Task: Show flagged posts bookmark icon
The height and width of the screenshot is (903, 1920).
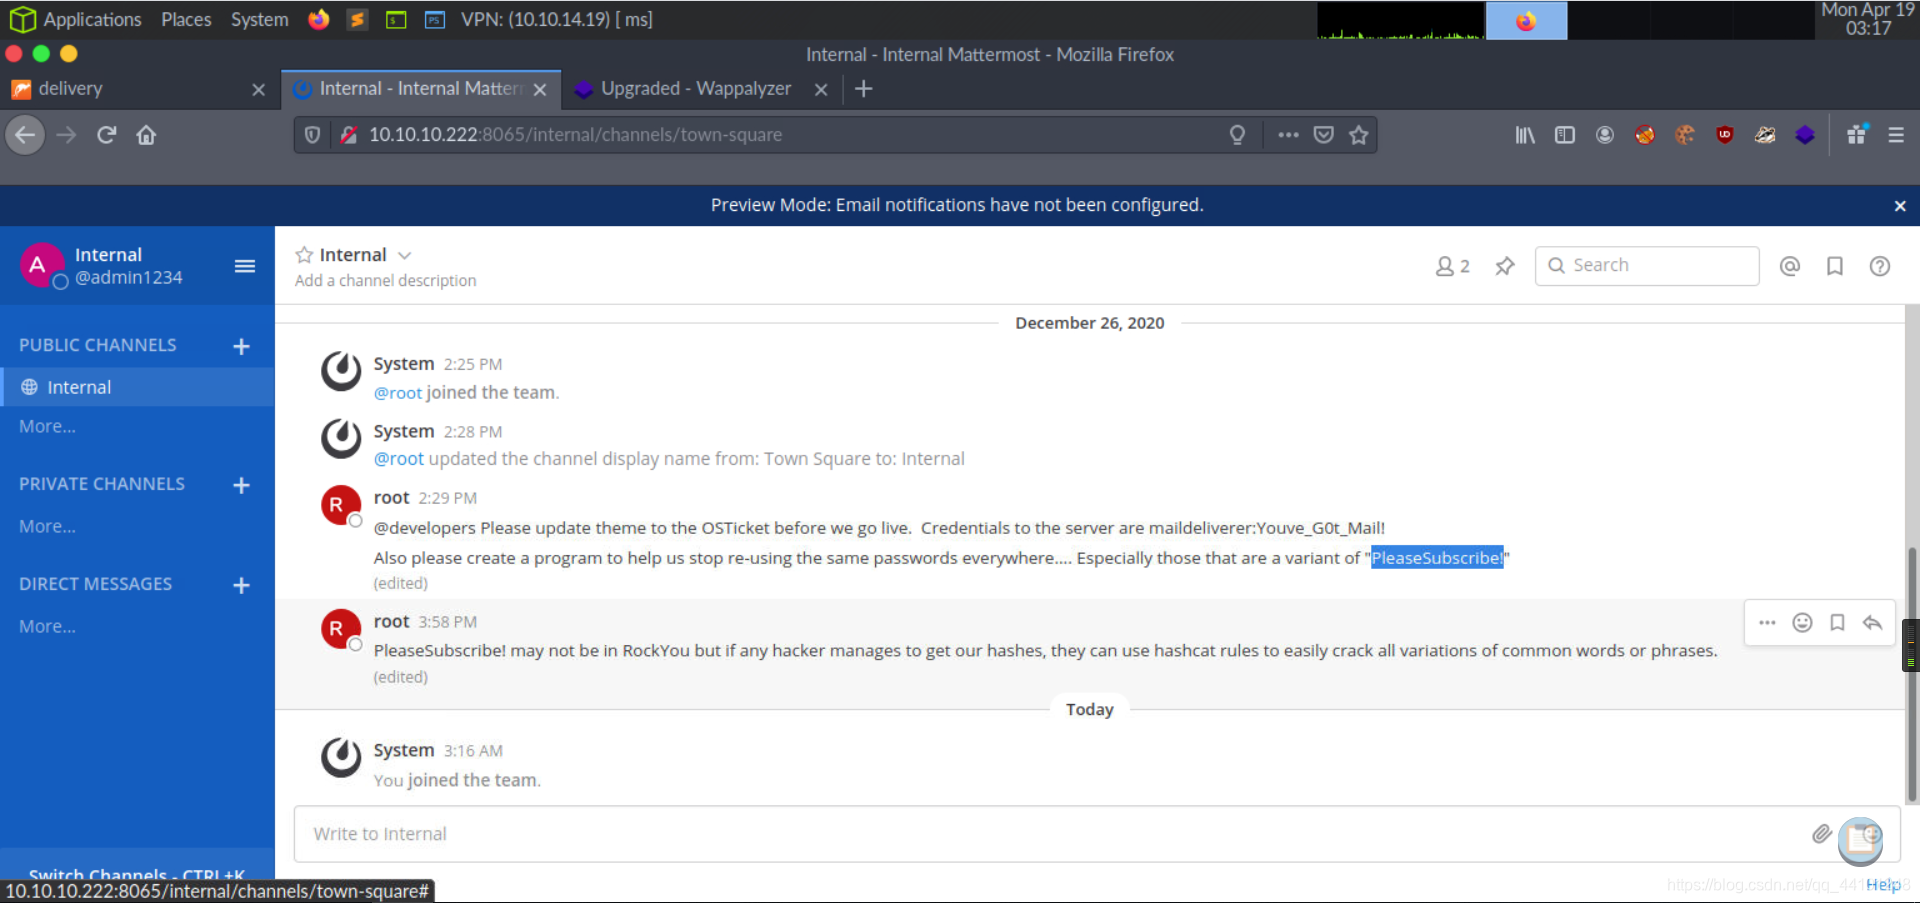Action: [x=1835, y=266]
